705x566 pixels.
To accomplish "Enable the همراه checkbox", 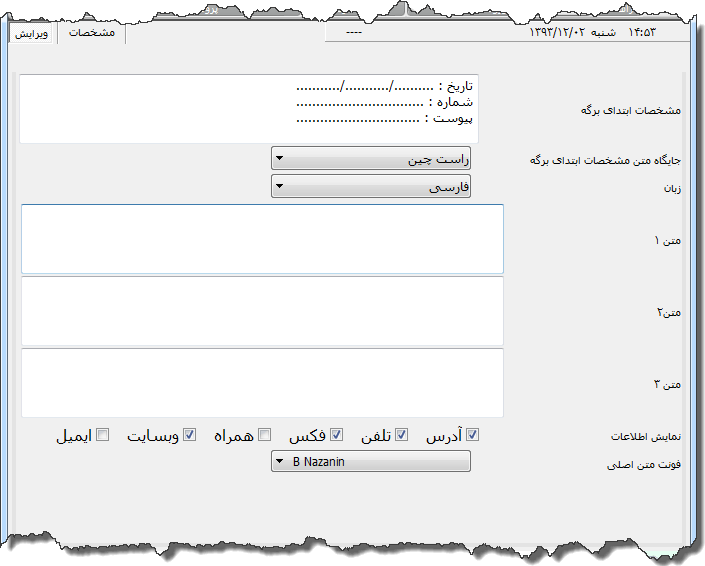I will (265, 435).
